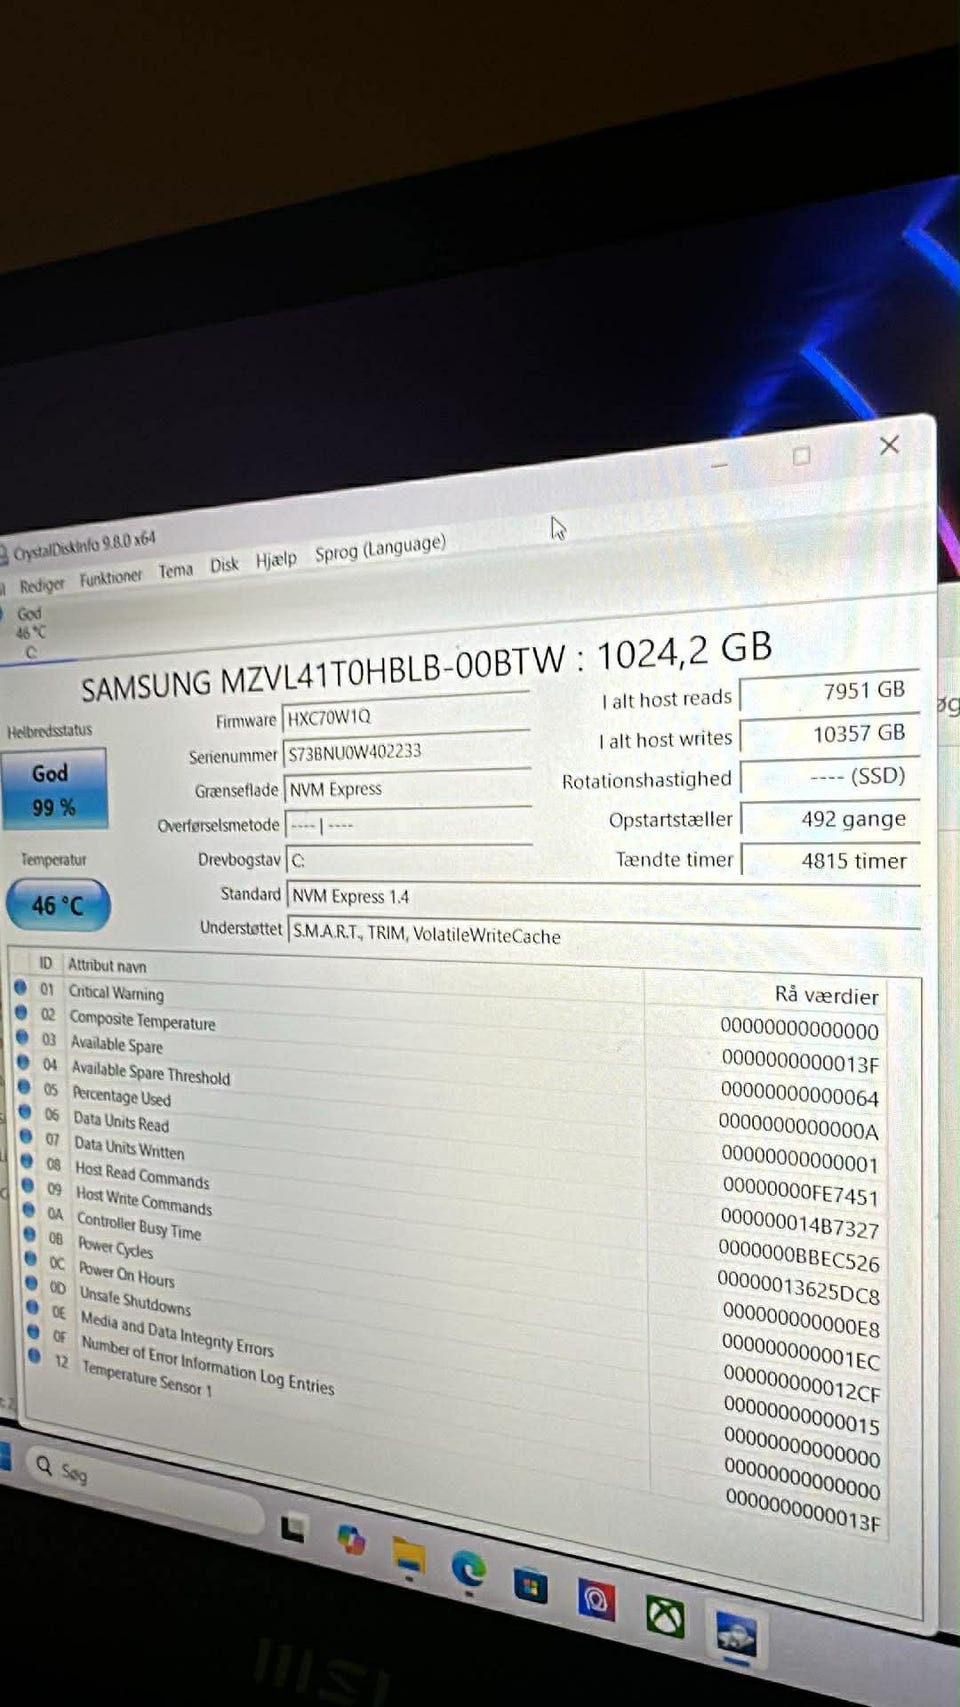This screenshot has width=960, height=1707.
Task: Maximize the CrystalDiskInfo window
Action: (801, 456)
